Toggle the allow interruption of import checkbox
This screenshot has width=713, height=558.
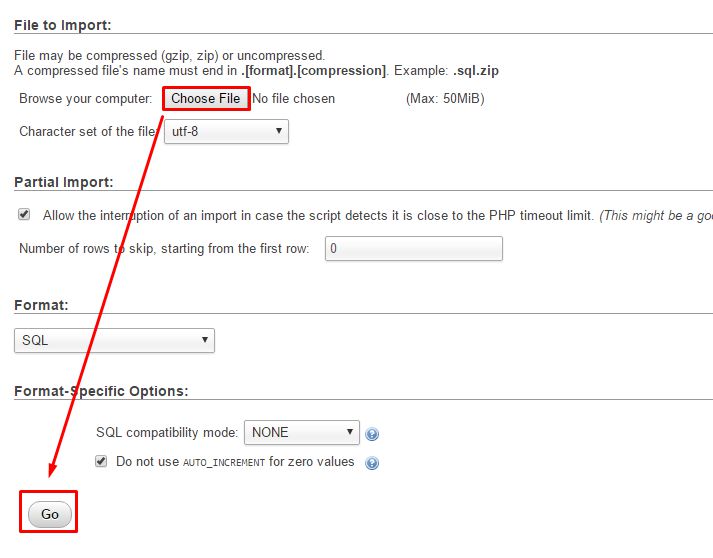point(24,214)
